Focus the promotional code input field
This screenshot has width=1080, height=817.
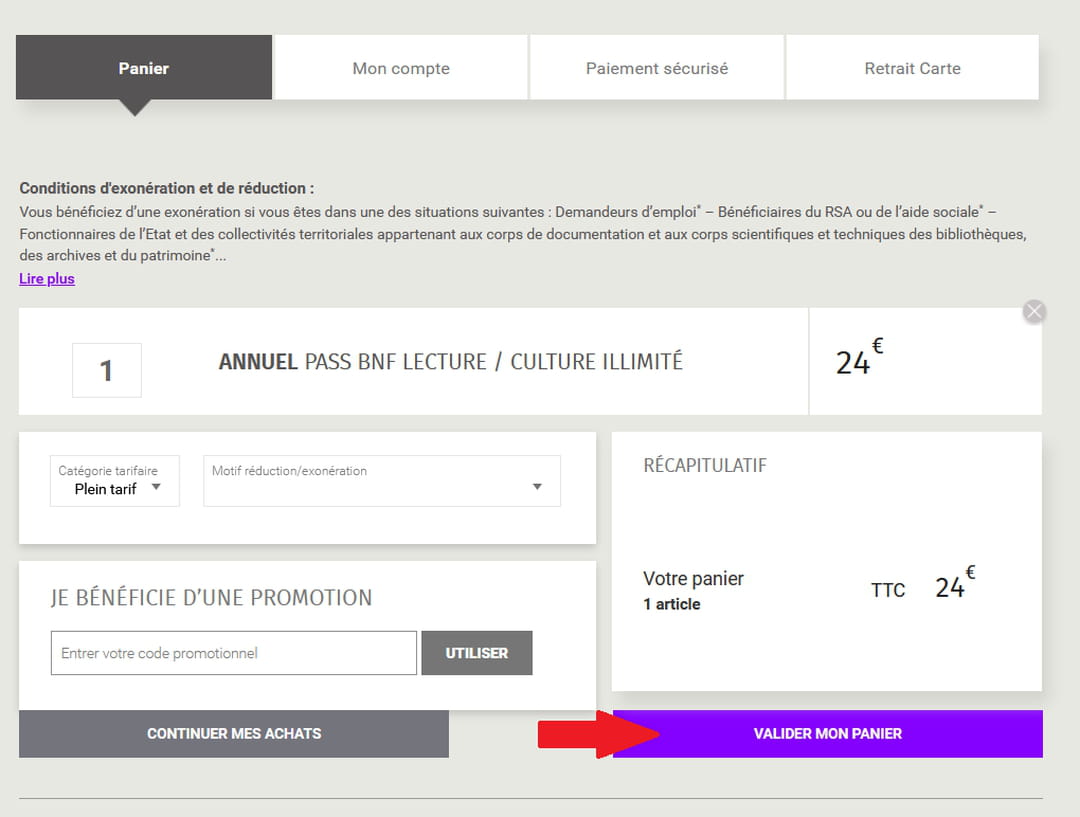point(233,653)
